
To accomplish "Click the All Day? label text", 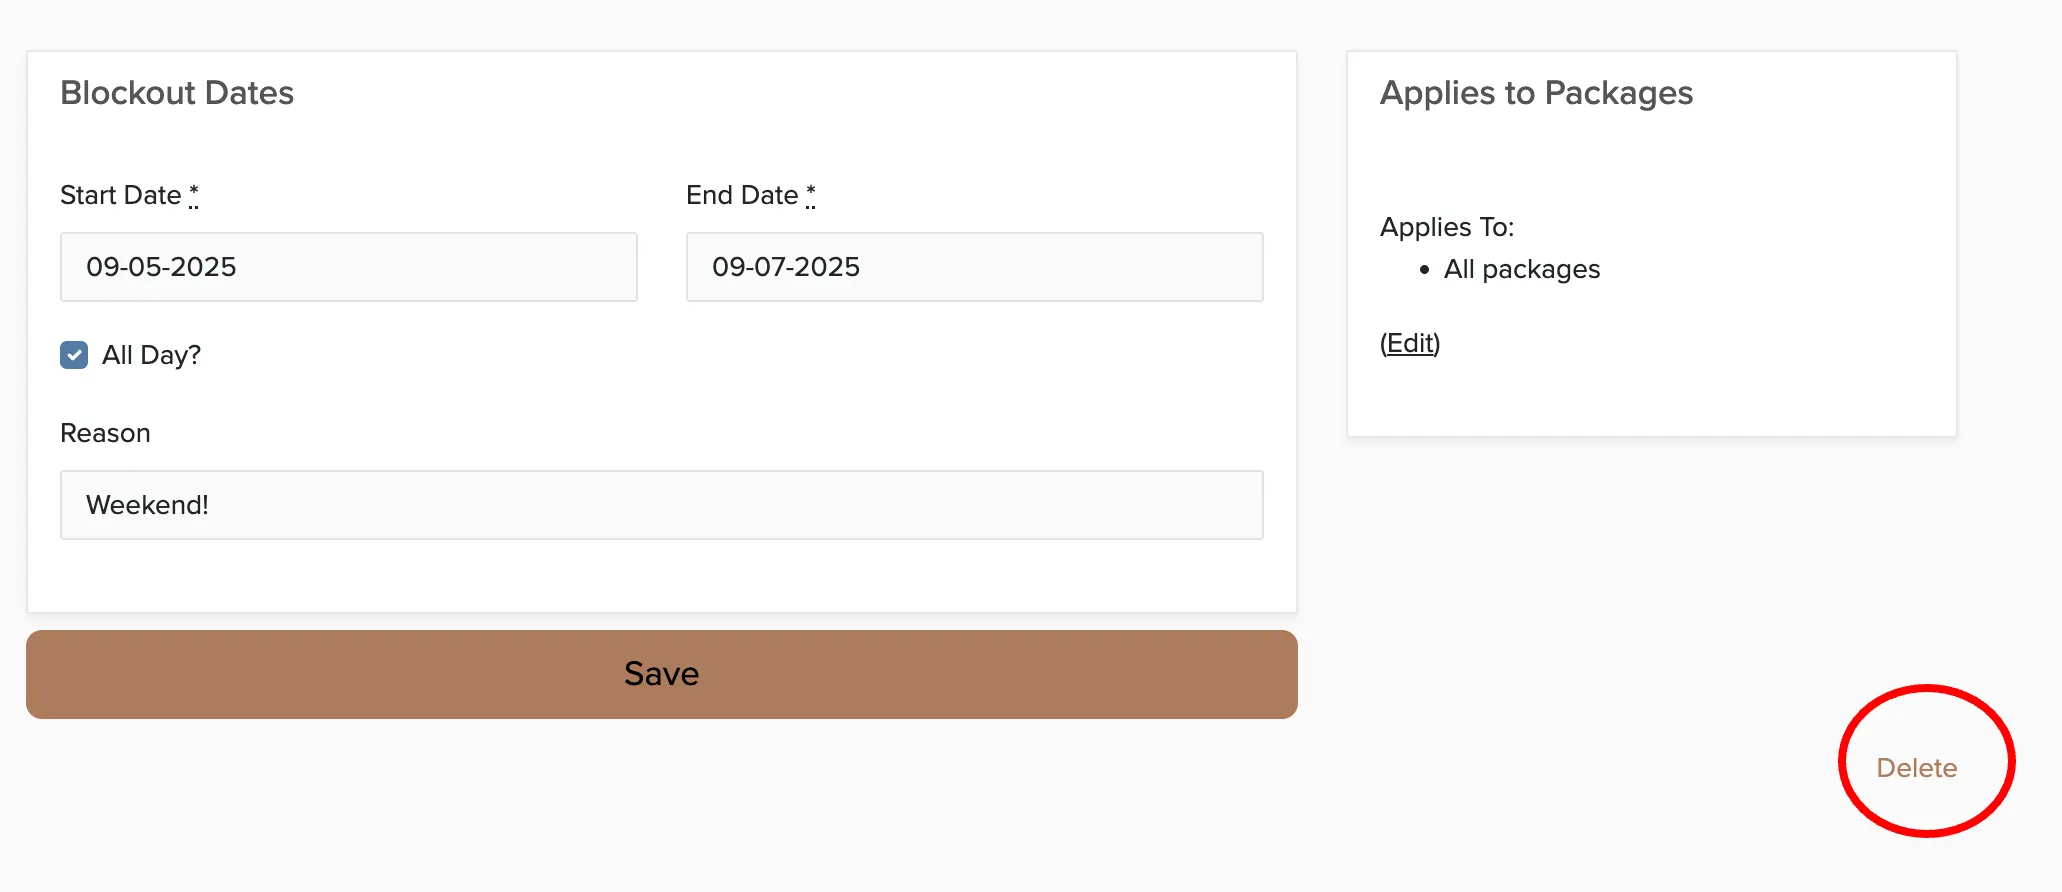I will tap(151, 355).
